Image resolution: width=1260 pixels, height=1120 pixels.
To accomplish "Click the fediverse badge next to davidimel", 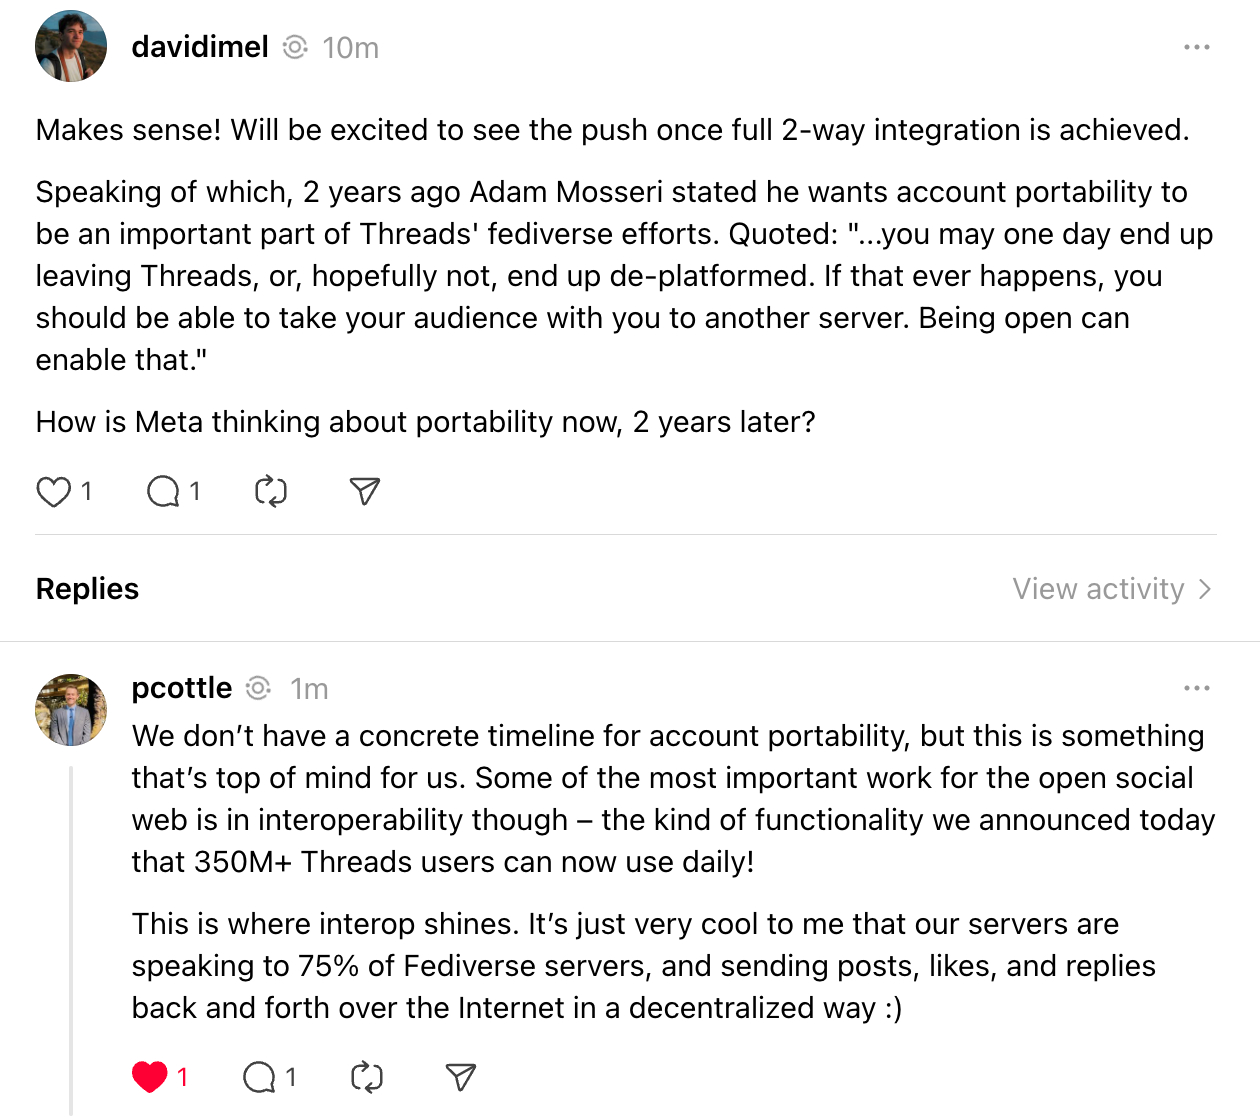I will 295,47.
